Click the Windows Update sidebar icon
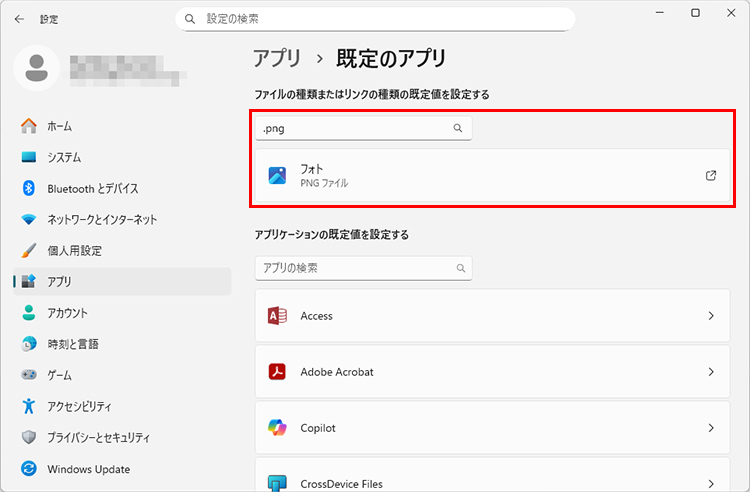Viewport: 750px width, 493px height. pos(29,468)
